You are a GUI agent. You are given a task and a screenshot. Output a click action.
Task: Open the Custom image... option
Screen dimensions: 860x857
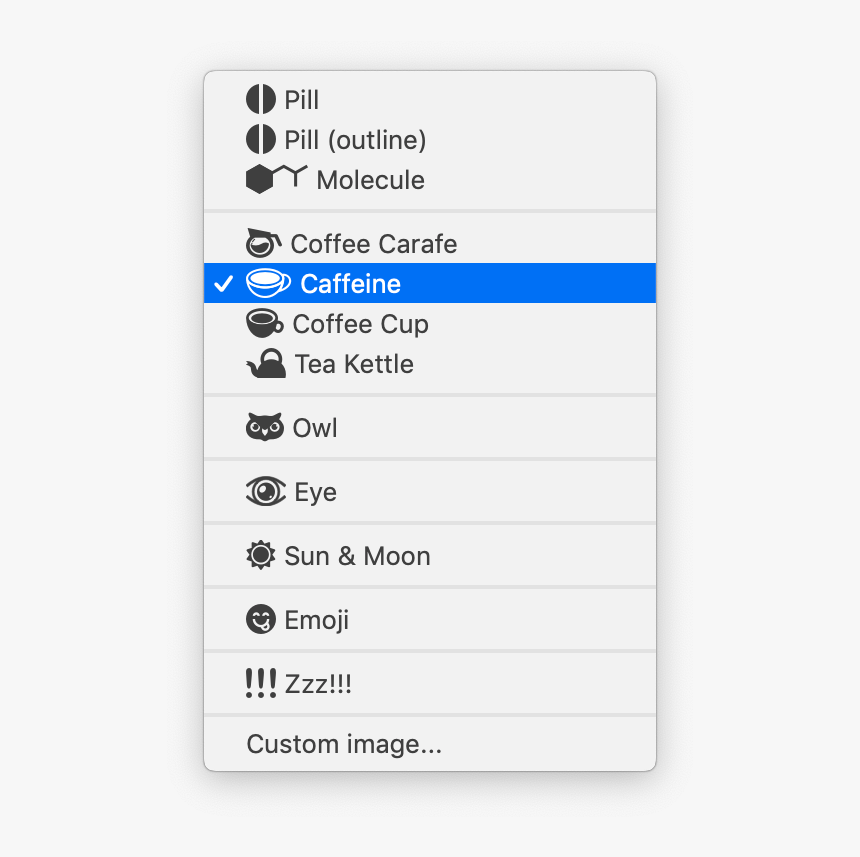[344, 744]
